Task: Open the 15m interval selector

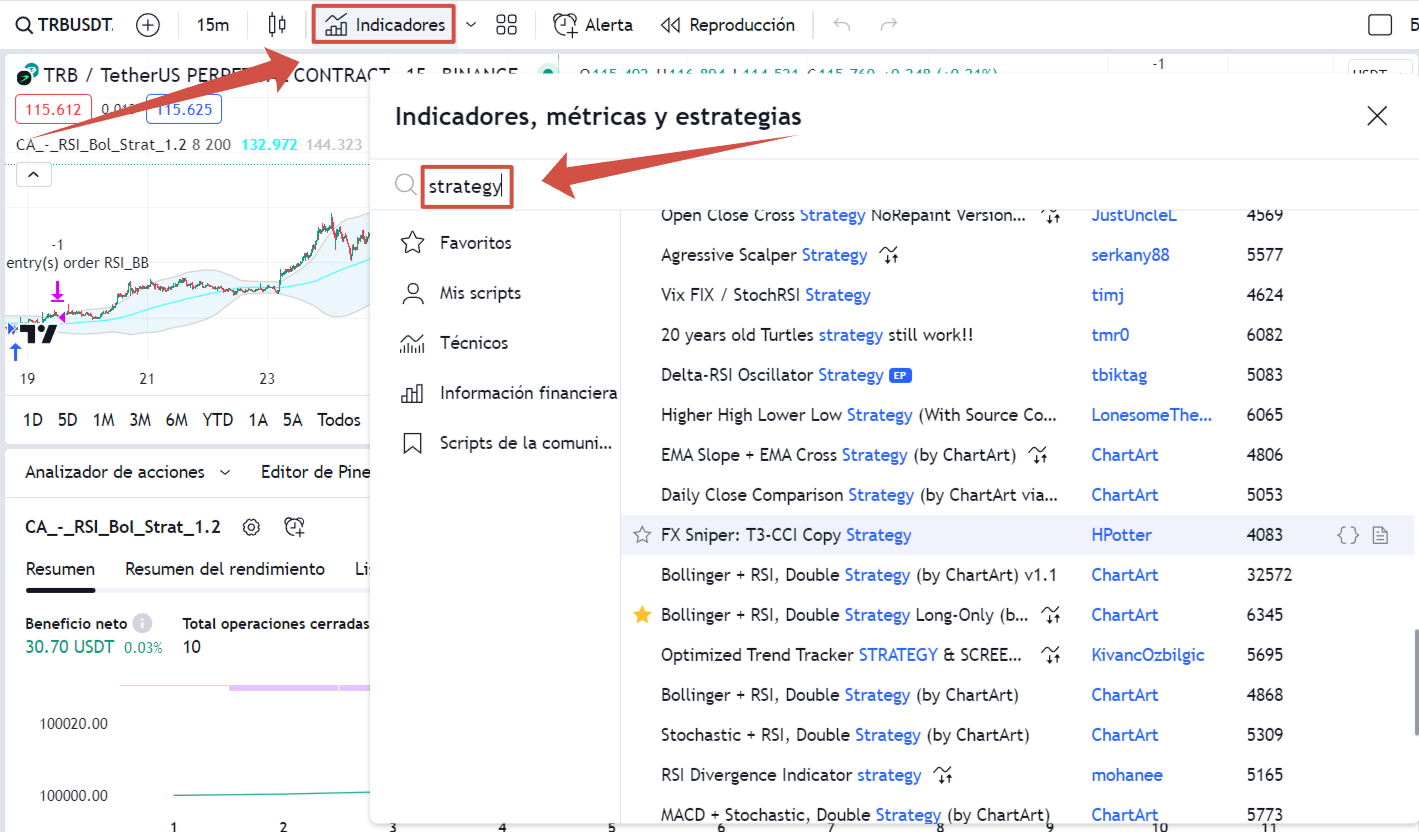Action: pyautogui.click(x=212, y=25)
